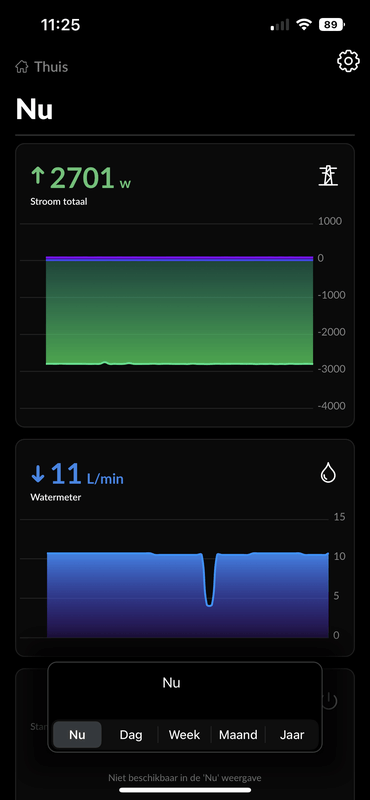The height and width of the screenshot is (800, 370).
Task: Tap the Watermeter label
Action: tap(56, 496)
